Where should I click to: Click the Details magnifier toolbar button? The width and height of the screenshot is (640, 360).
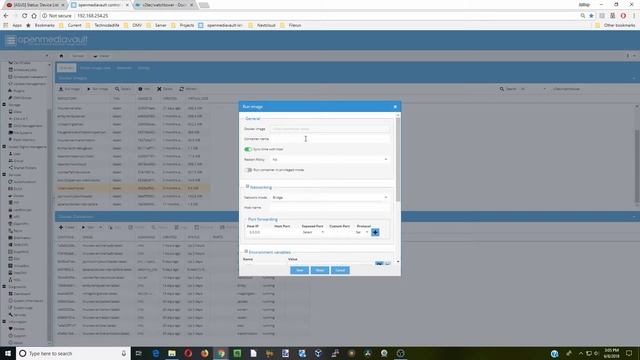[123, 89]
